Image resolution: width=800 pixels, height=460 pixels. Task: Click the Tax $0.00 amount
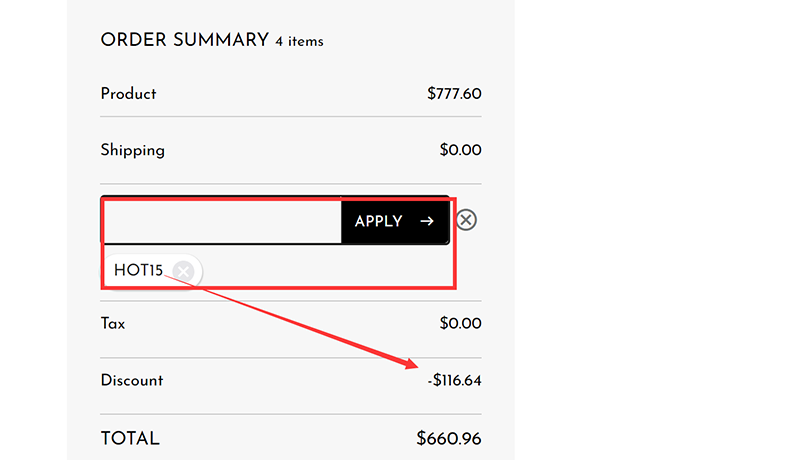click(x=460, y=324)
